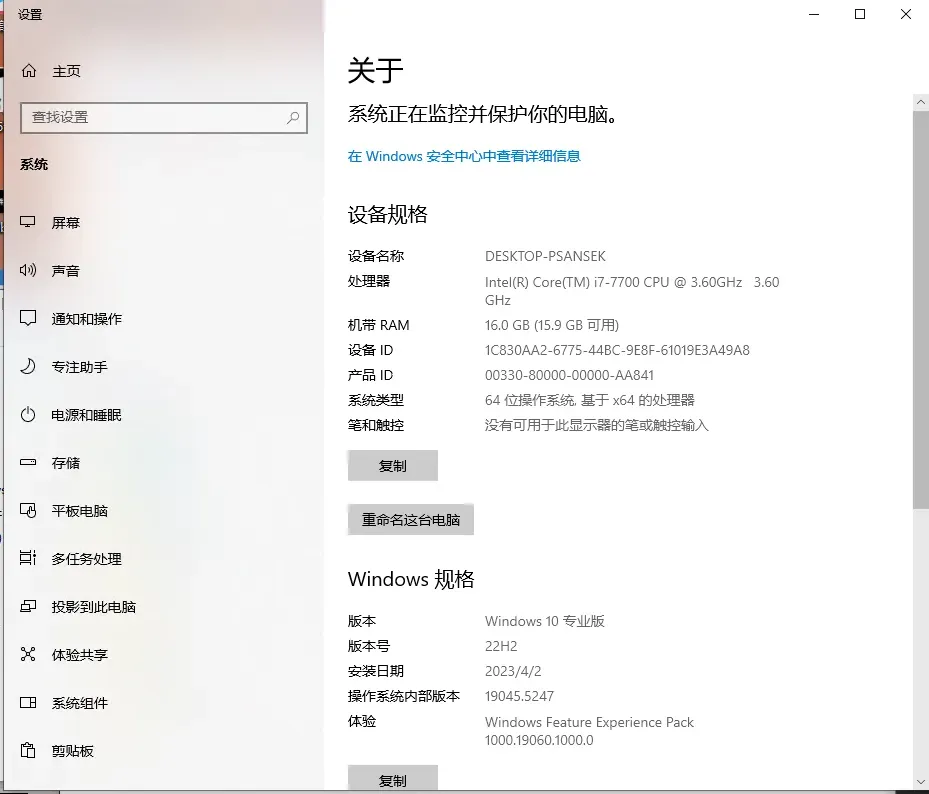The image size is (929, 794).
Task: Click the processor value Intel Core i7-7700
Action: [632, 291]
